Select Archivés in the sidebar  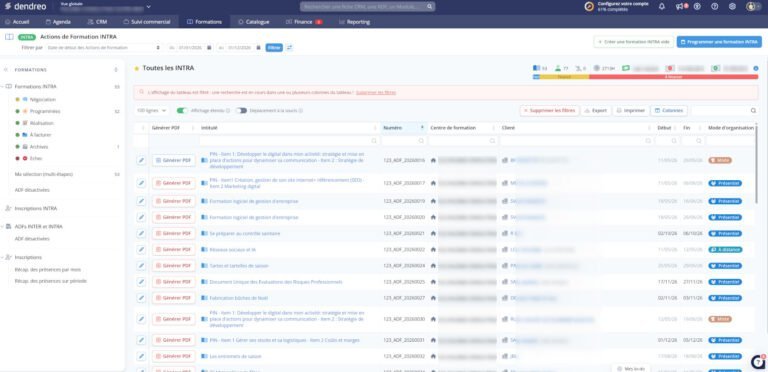coord(39,146)
